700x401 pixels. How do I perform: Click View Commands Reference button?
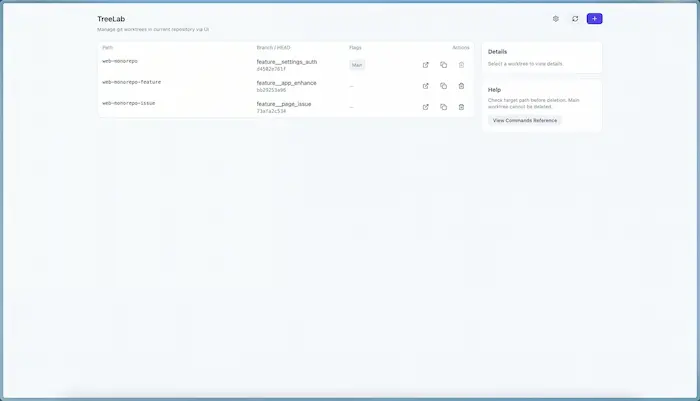click(525, 120)
